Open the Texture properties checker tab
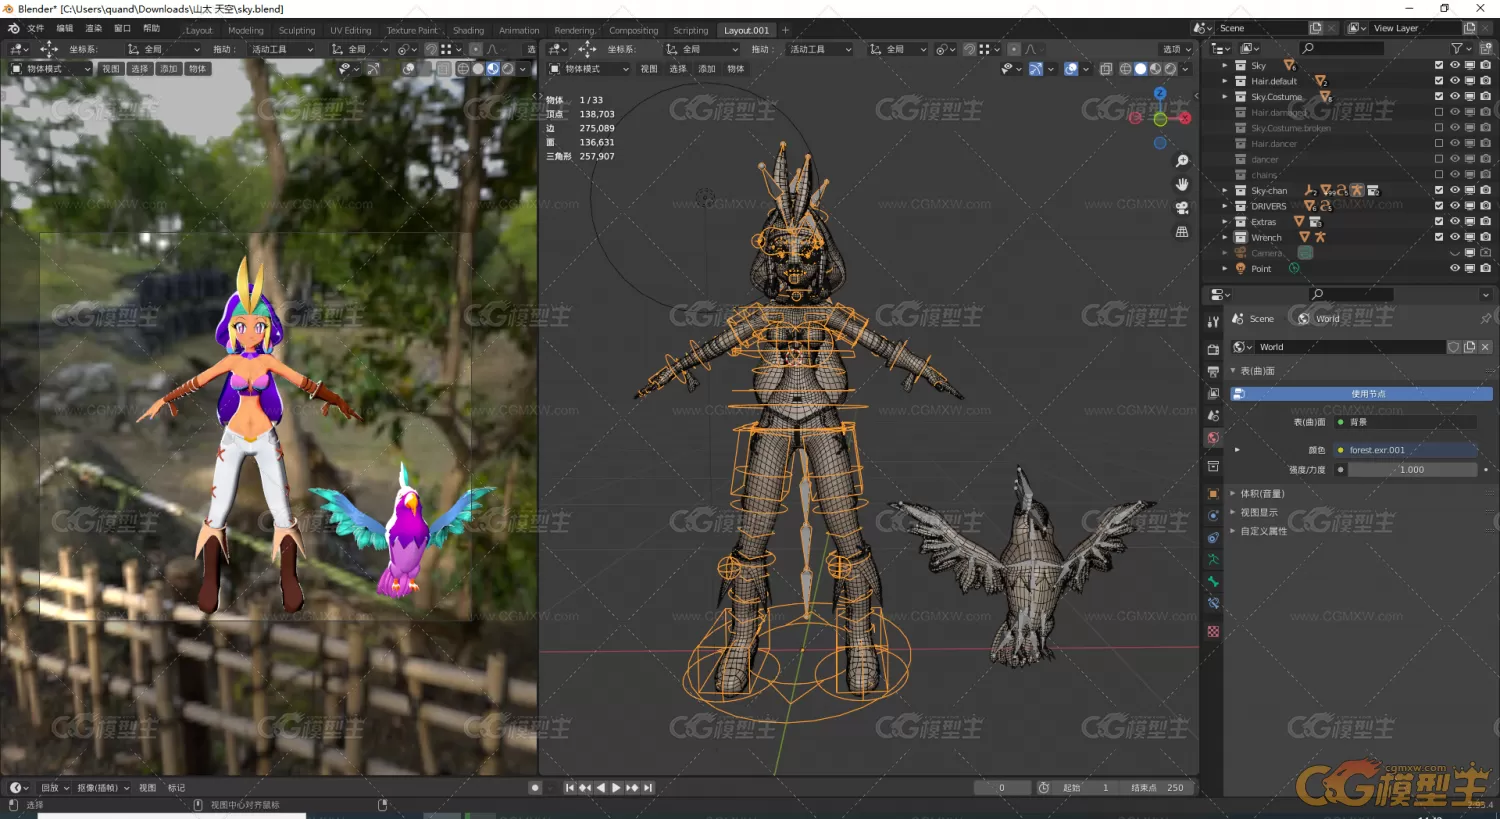This screenshot has height=819, width=1500. (1213, 632)
